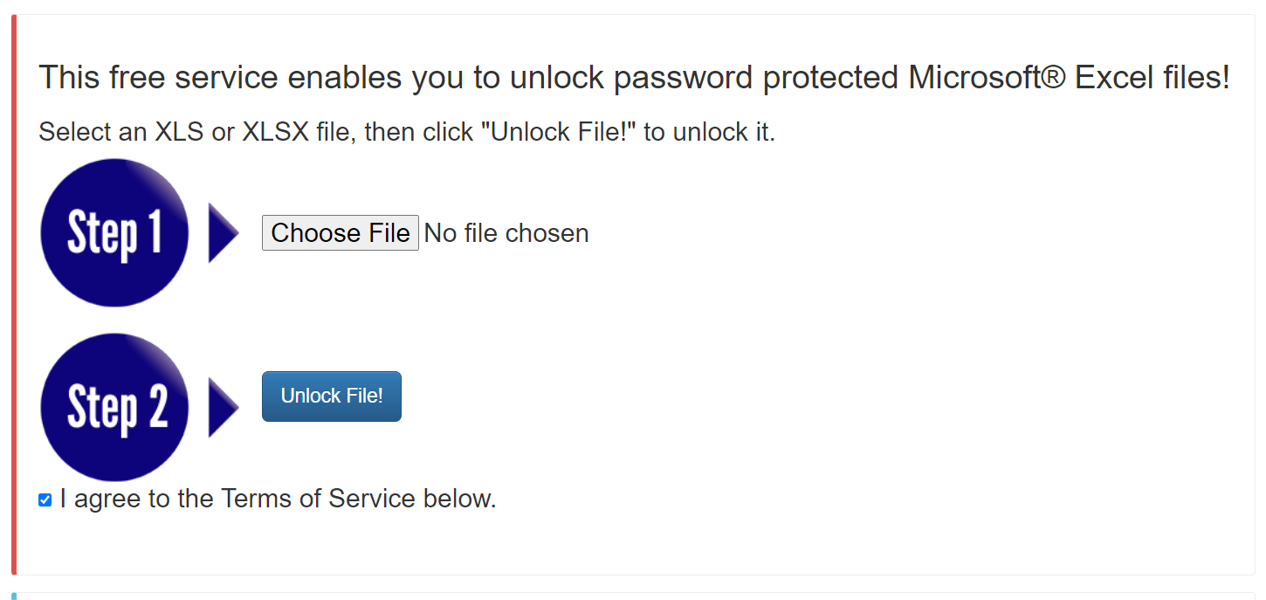Click the "No file chosen" text

506,233
